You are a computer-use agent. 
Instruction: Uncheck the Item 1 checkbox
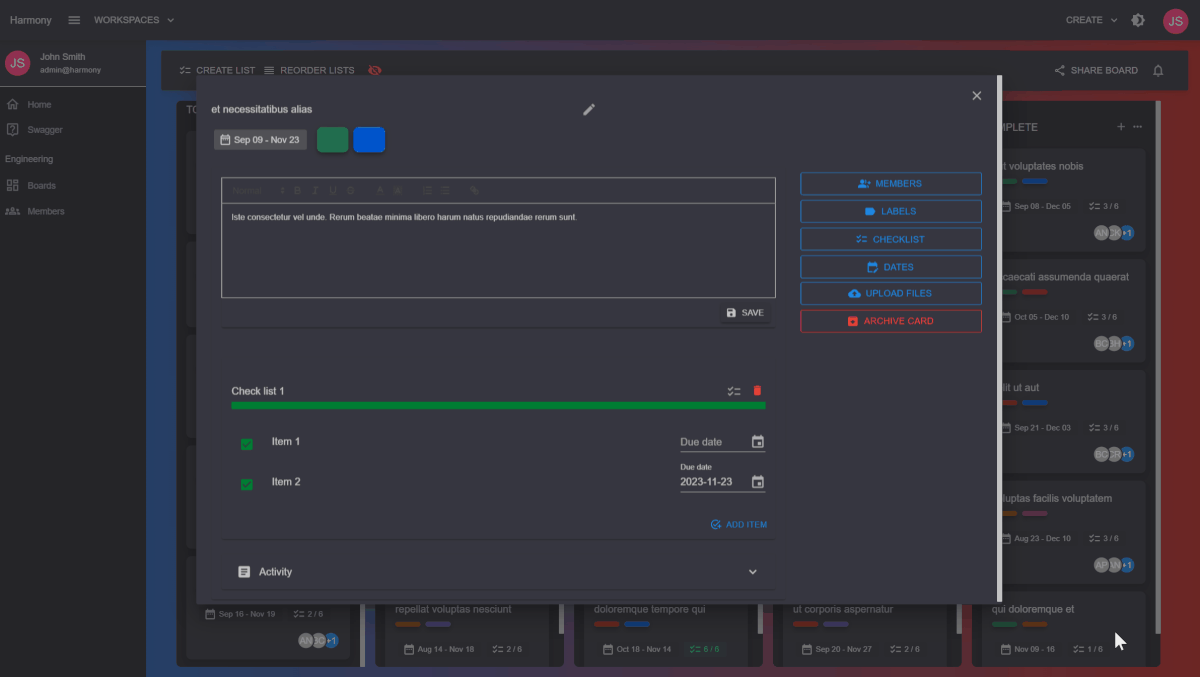pyautogui.click(x=247, y=444)
